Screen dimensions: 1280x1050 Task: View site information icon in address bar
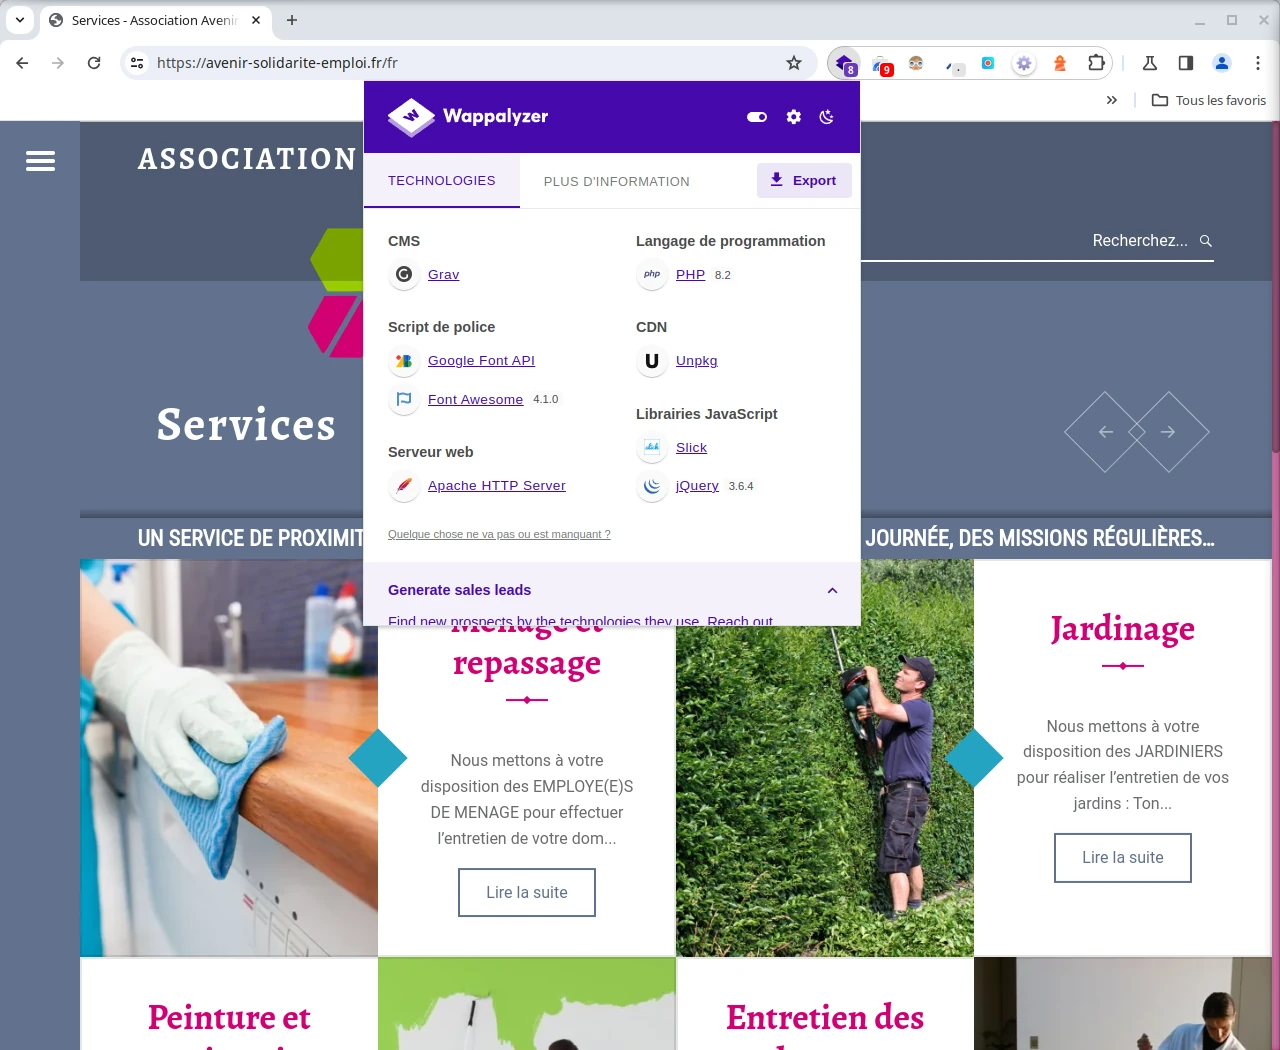pyautogui.click(x=137, y=63)
